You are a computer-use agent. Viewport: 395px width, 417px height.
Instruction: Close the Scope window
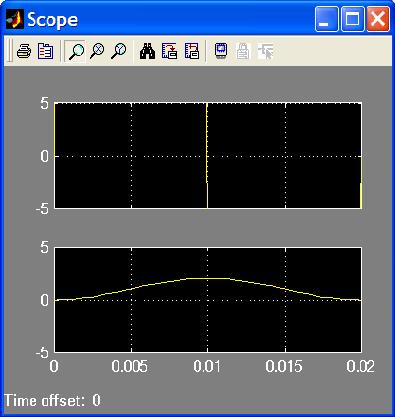[x=378, y=20]
